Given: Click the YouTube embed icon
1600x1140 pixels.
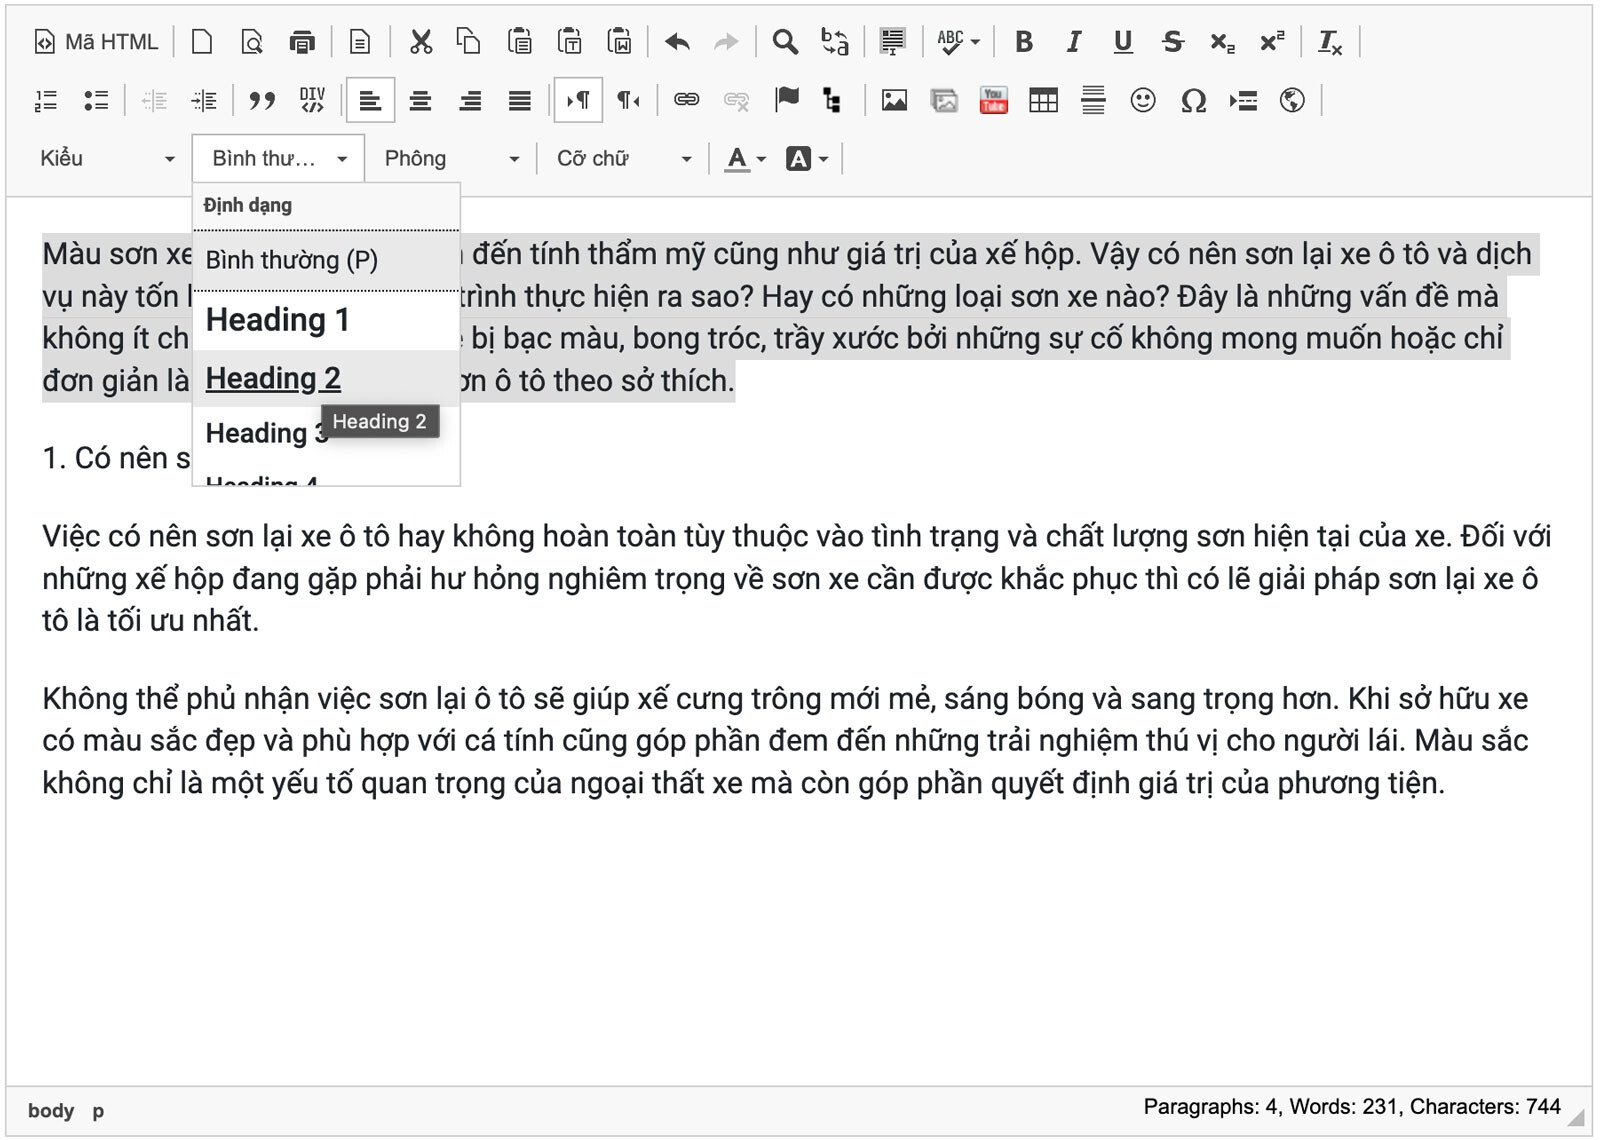Looking at the screenshot, I should (993, 100).
